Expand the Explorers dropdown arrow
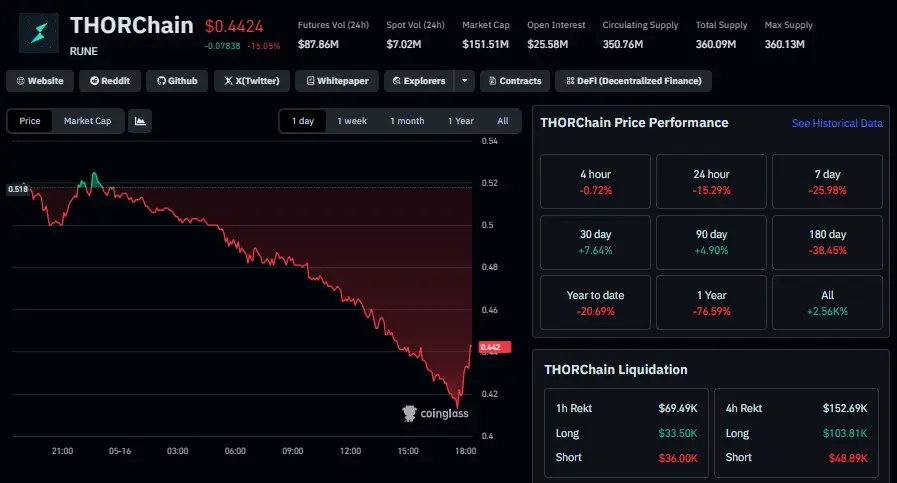 (465, 81)
